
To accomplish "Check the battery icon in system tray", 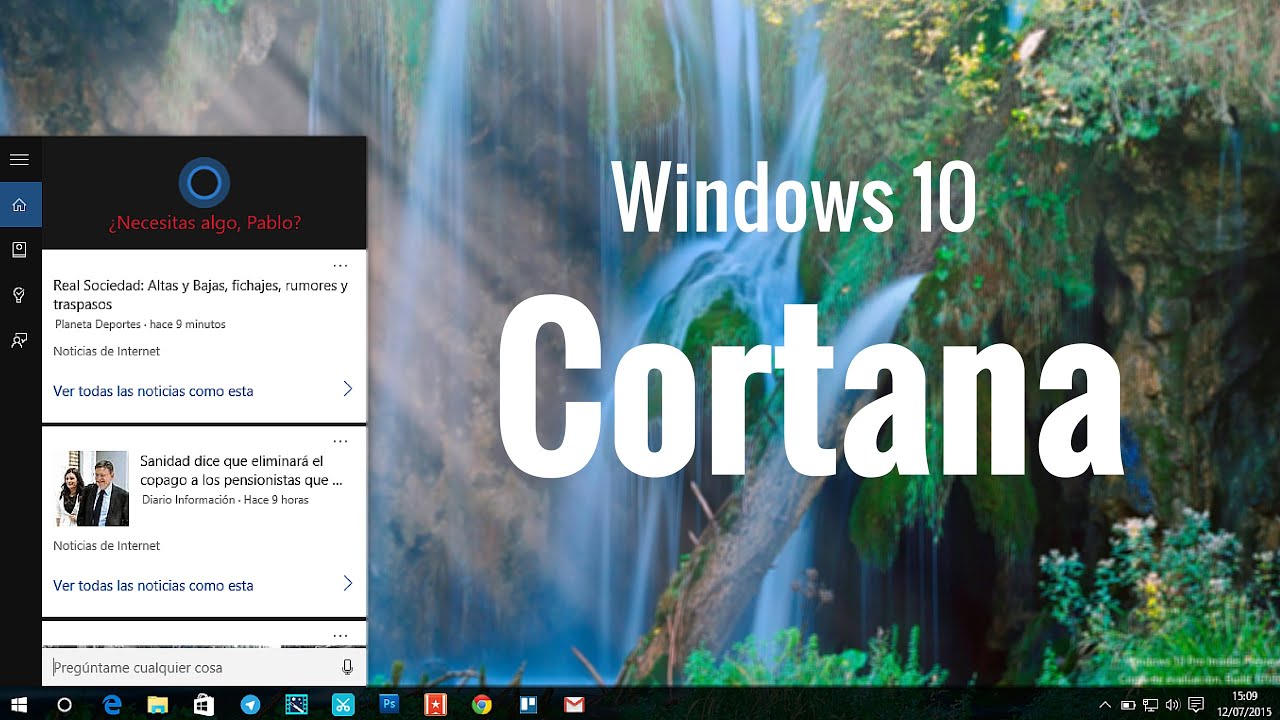I will (1128, 705).
